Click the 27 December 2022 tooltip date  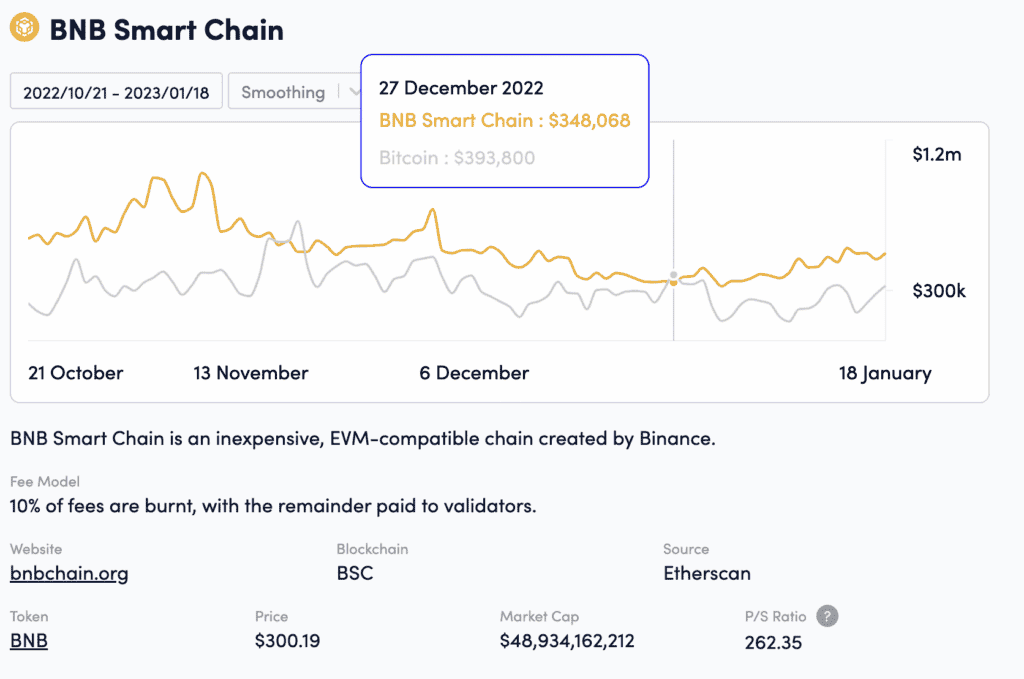point(460,87)
